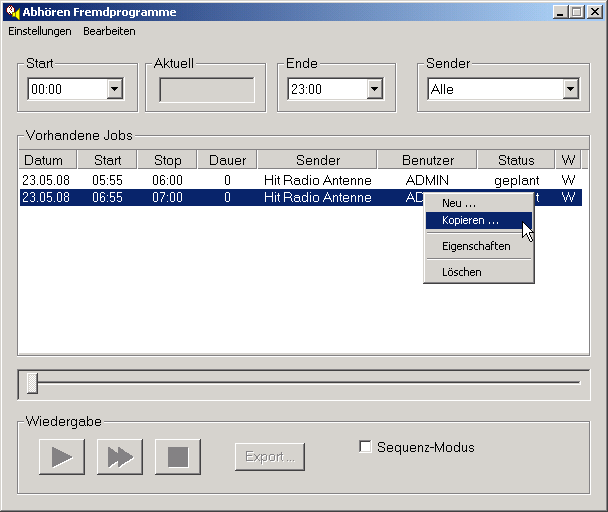Open the Bearbeiten menu
The width and height of the screenshot is (608, 512).
coord(109,31)
